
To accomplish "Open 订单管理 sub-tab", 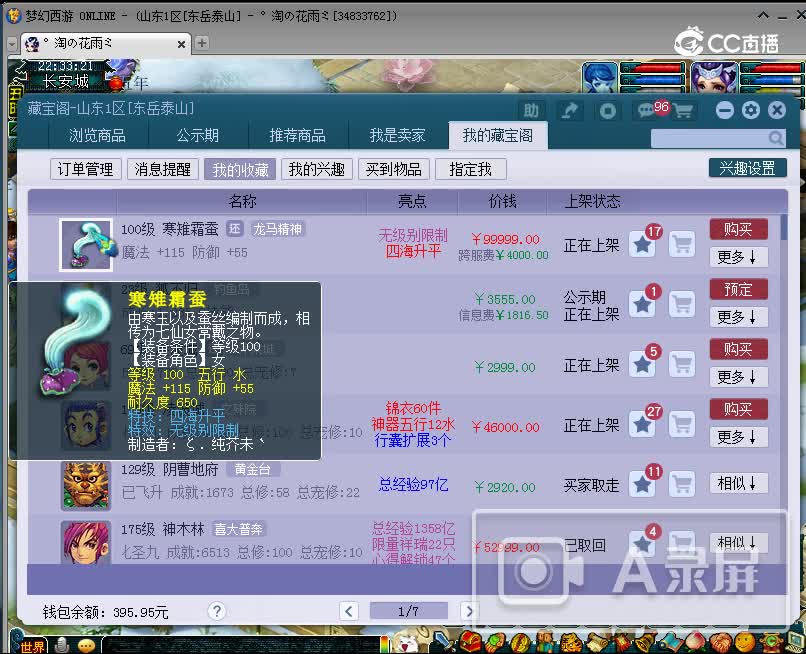I will (x=85, y=169).
